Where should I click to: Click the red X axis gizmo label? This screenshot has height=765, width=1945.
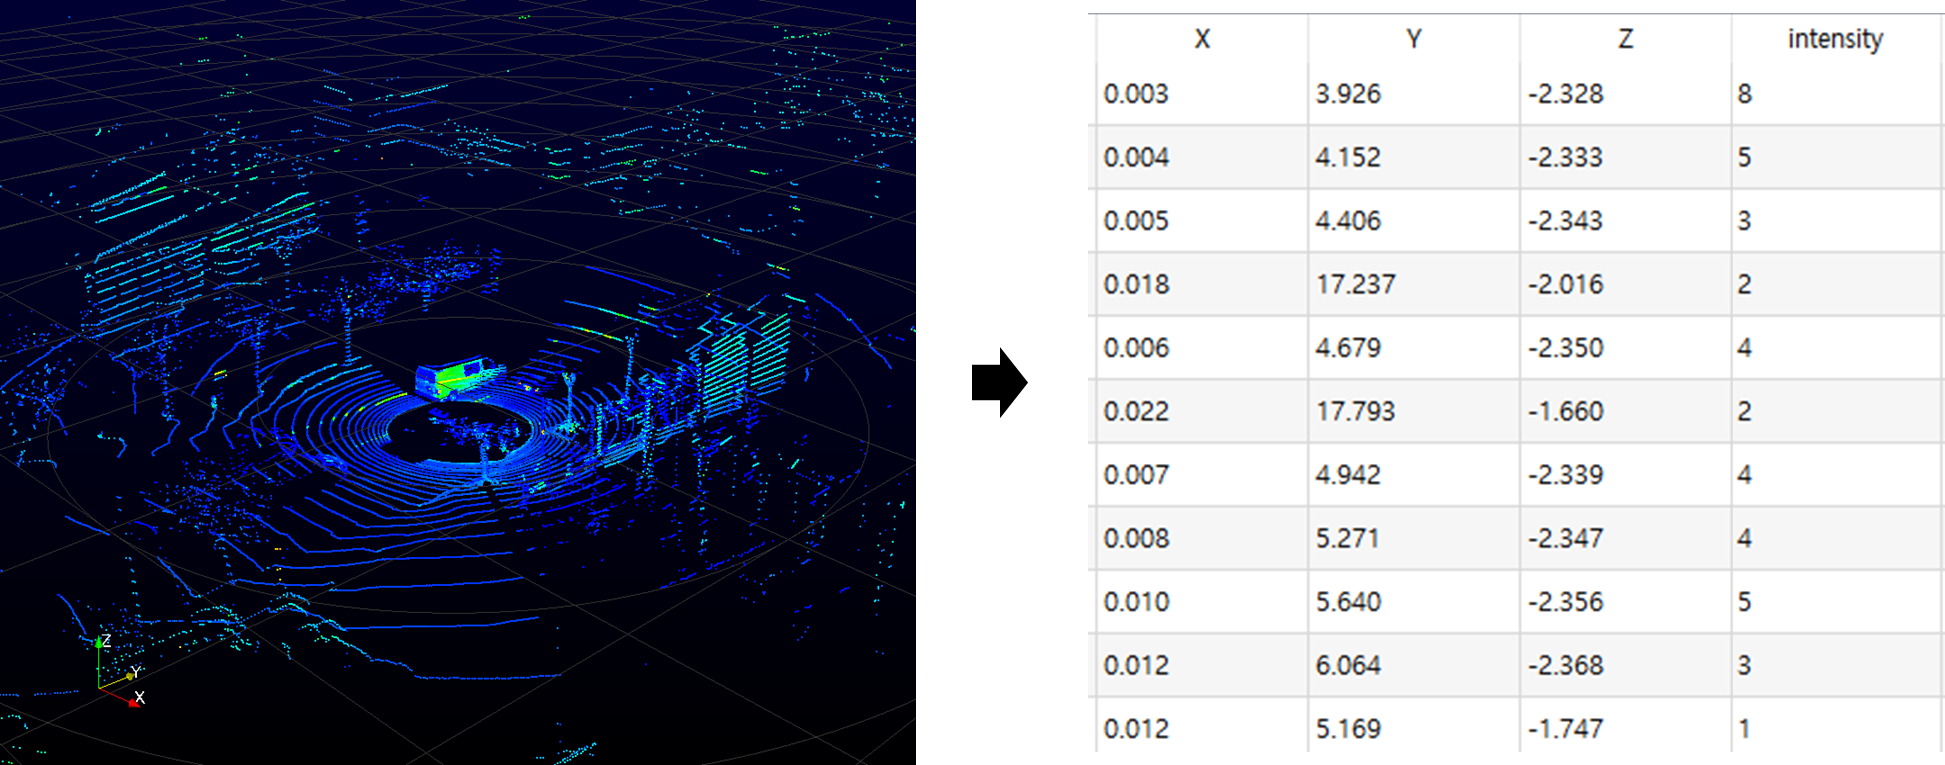139,698
